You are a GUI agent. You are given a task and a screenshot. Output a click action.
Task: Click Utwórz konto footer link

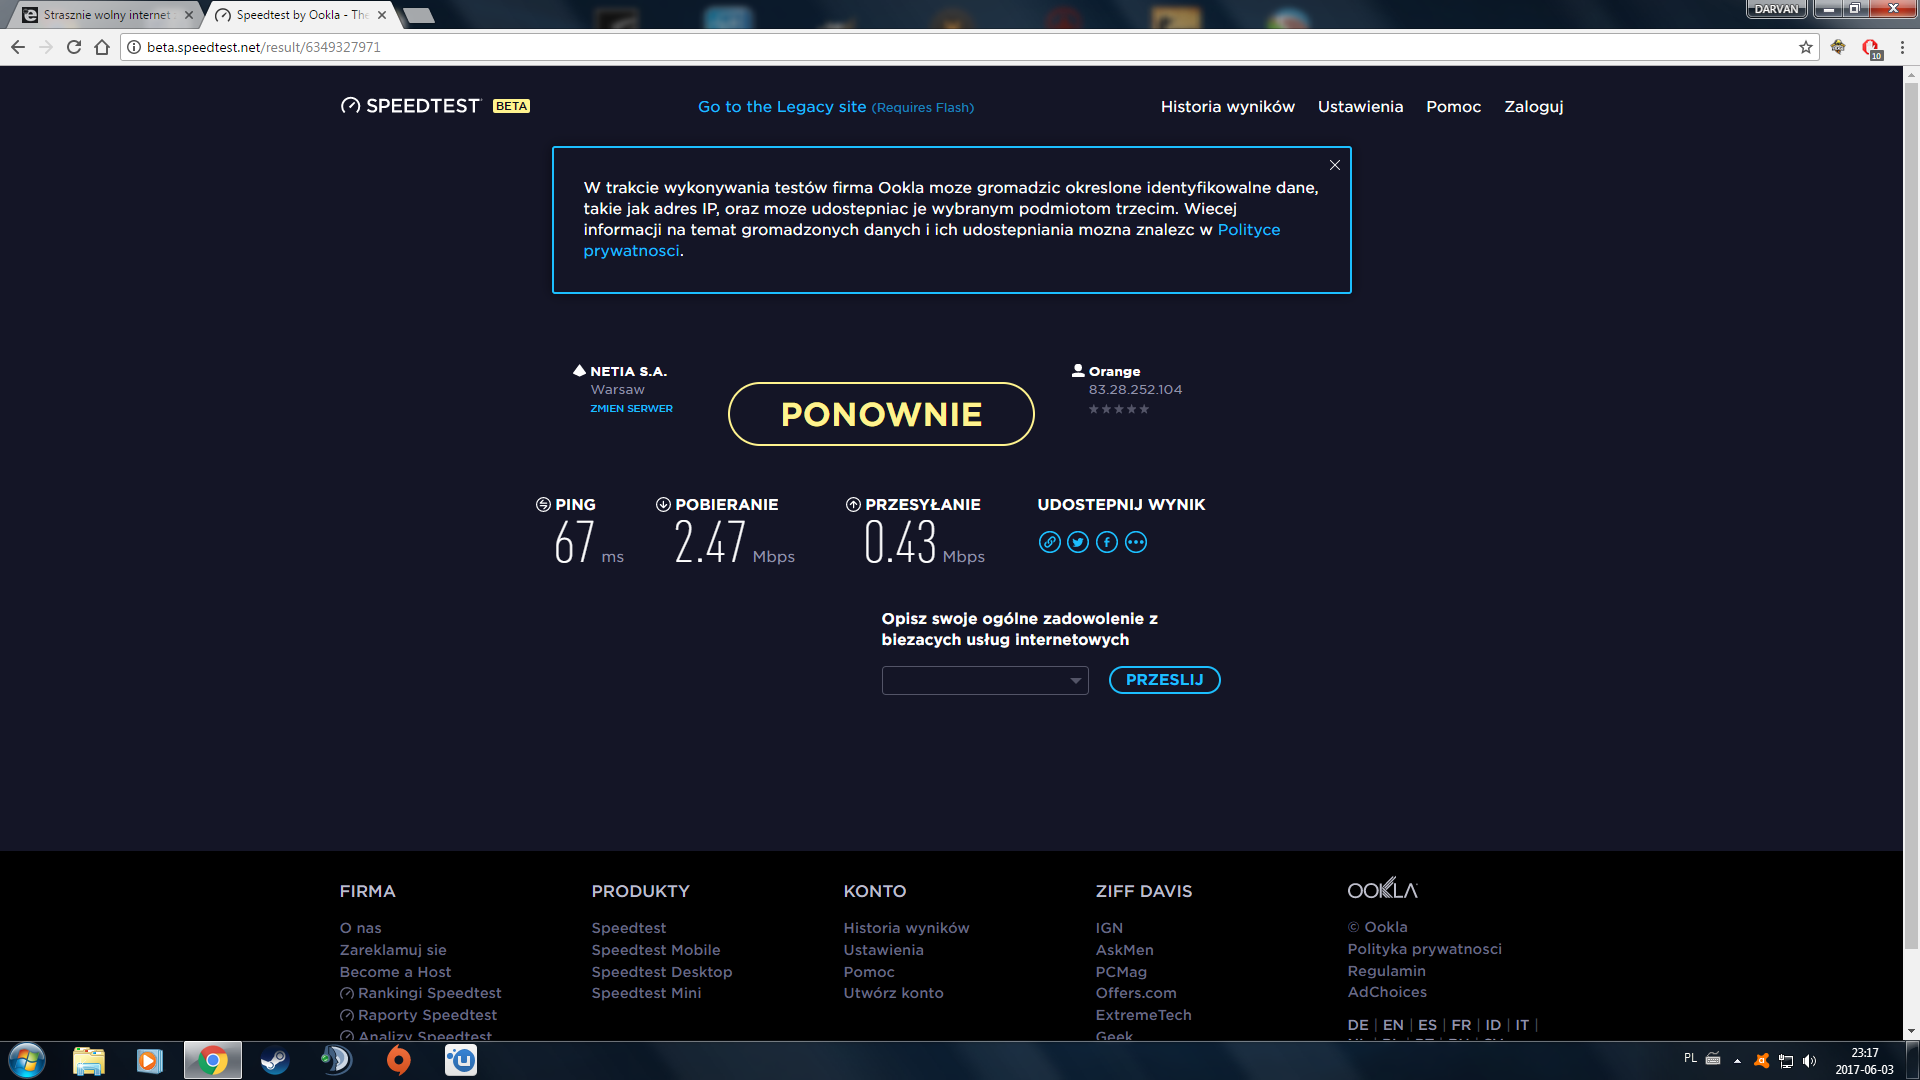click(x=893, y=993)
